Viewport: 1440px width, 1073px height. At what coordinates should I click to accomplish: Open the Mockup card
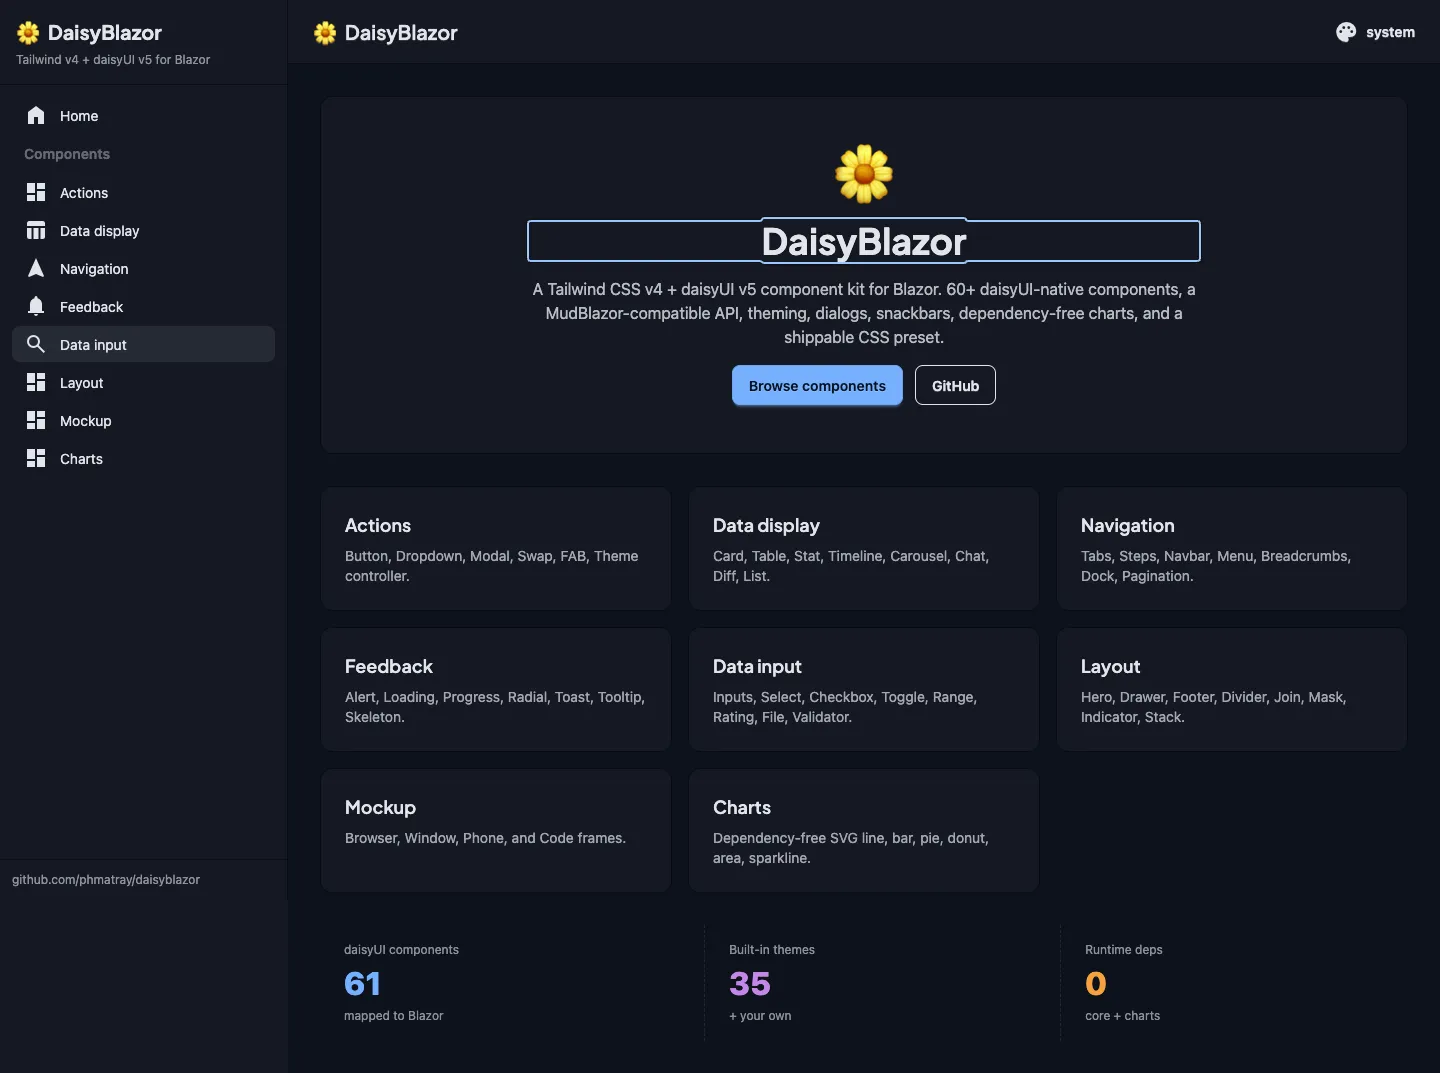[x=496, y=831]
